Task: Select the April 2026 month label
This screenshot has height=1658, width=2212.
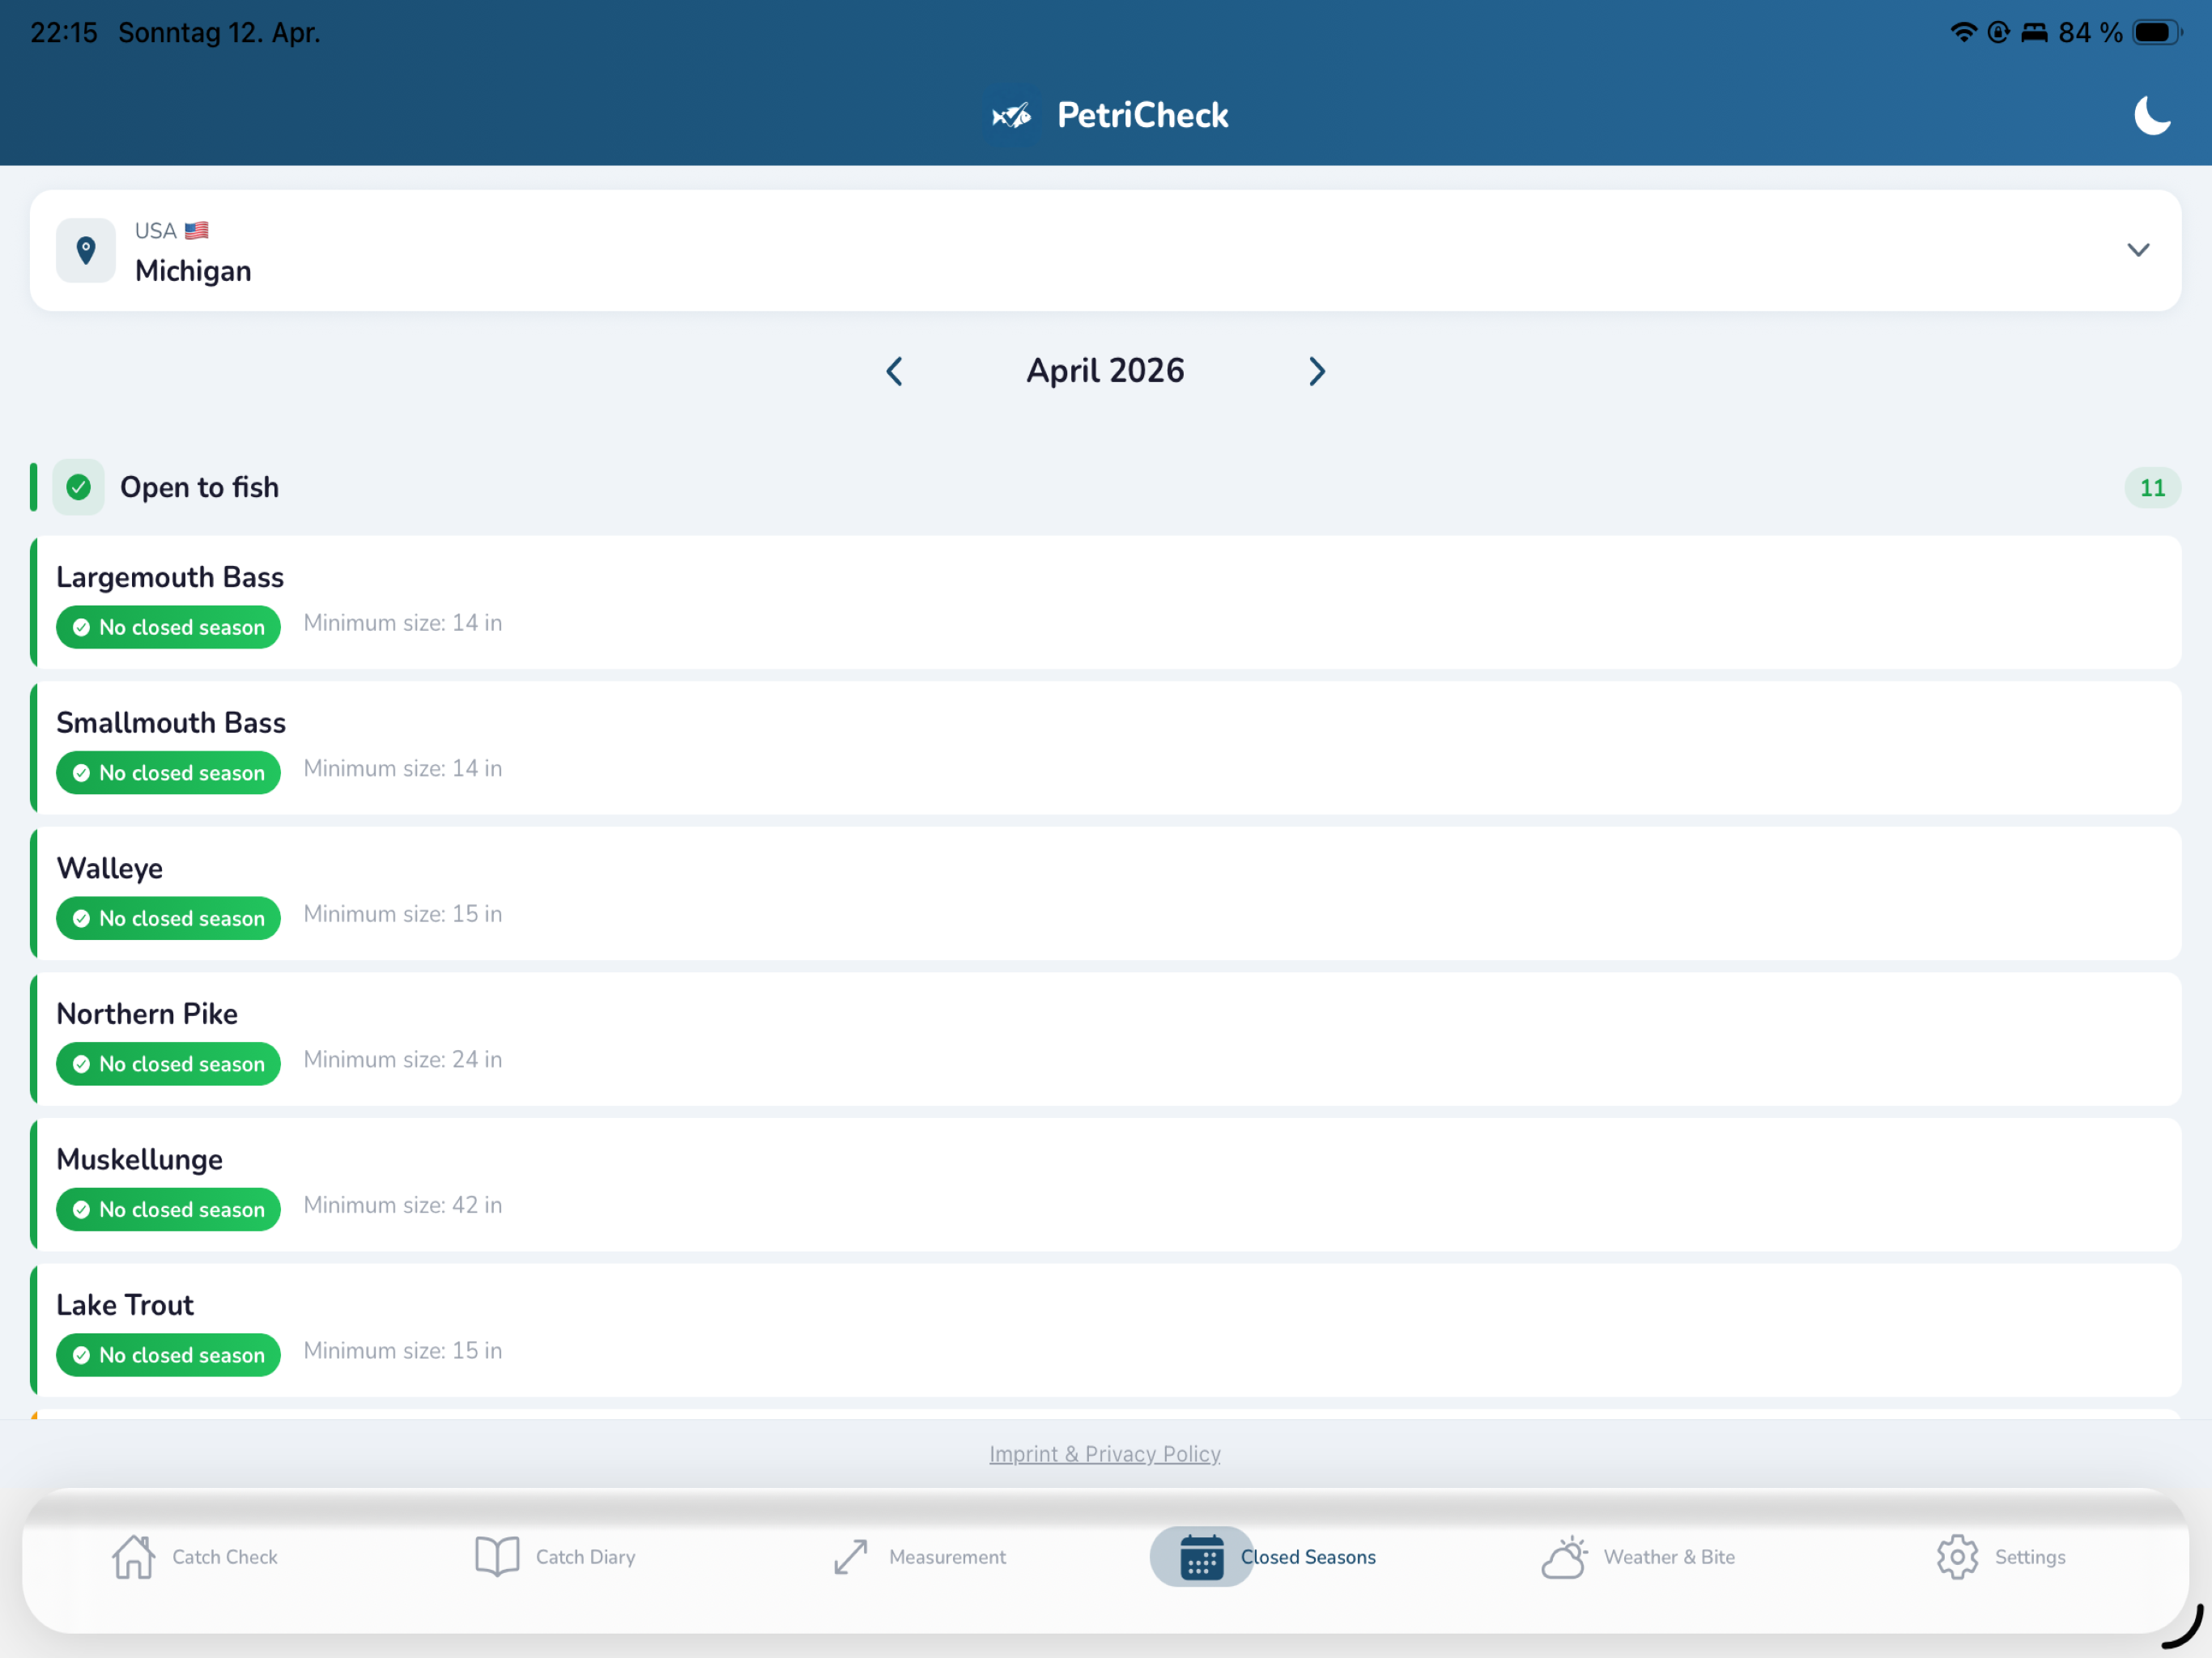Action: click(x=1105, y=371)
